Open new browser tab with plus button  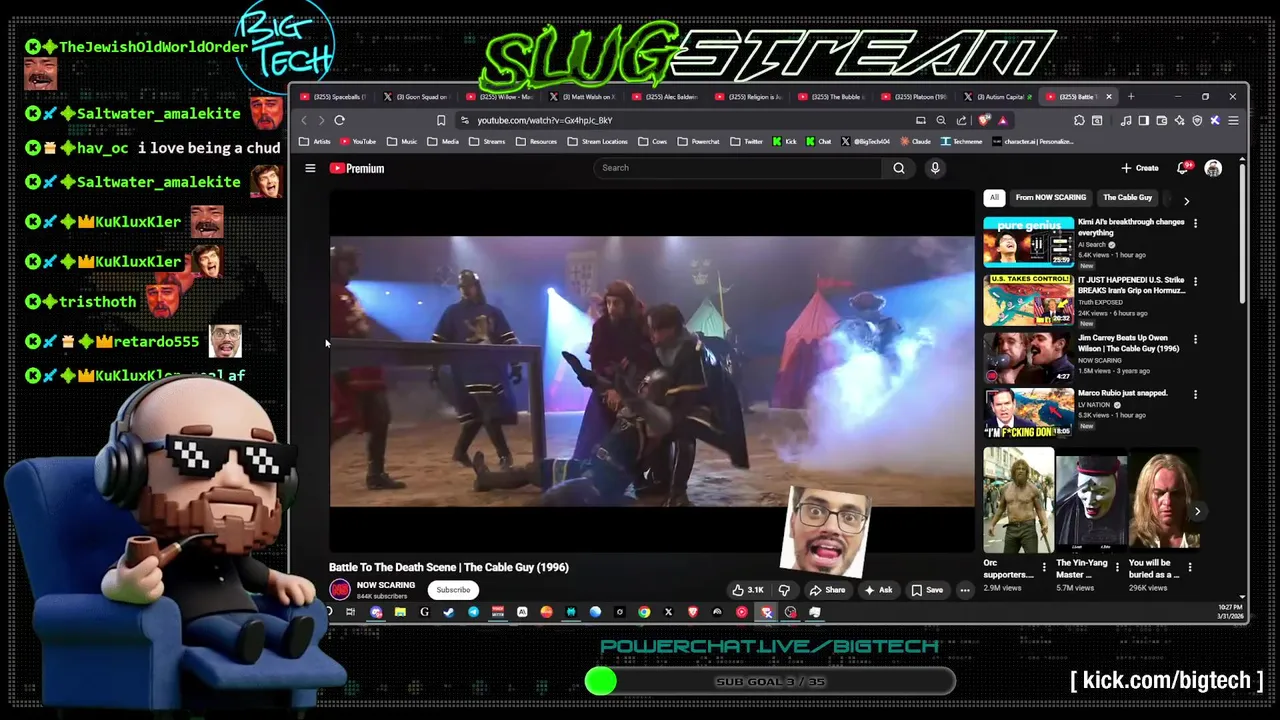point(1131,97)
